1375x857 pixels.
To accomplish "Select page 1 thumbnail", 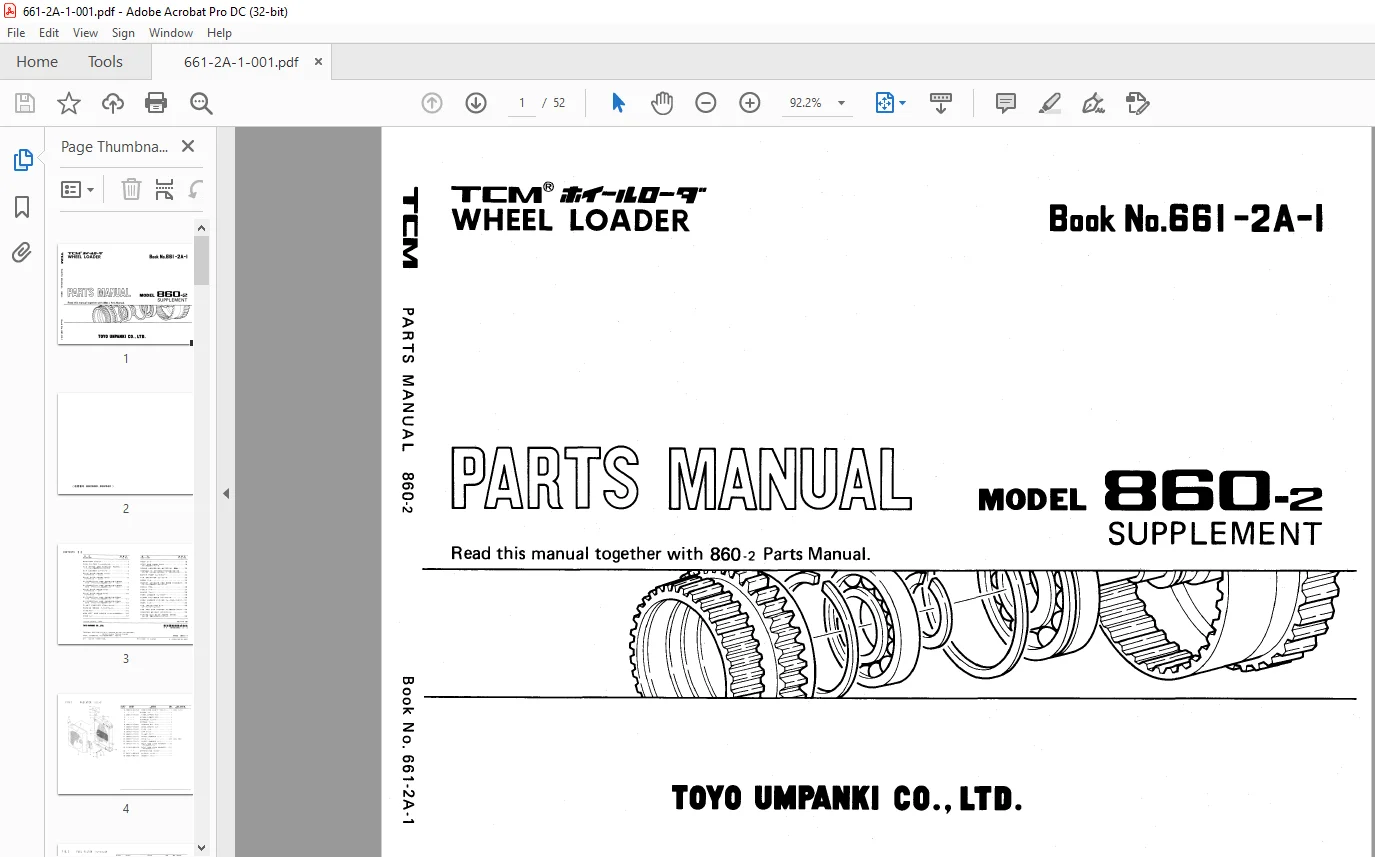I will coord(125,295).
